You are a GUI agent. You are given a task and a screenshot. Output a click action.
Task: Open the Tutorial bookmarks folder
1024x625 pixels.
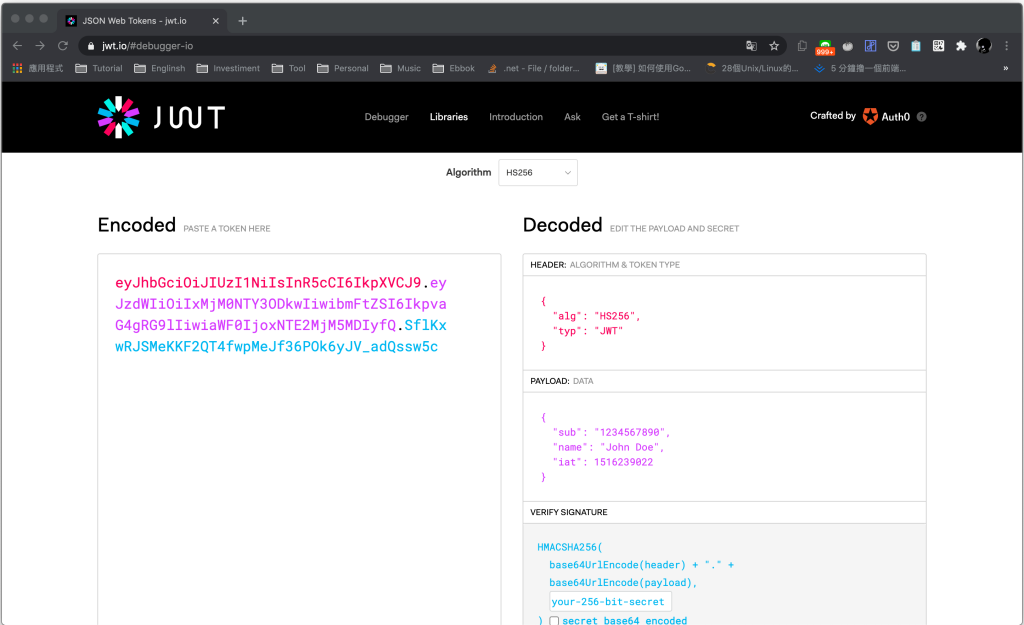tap(99, 68)
